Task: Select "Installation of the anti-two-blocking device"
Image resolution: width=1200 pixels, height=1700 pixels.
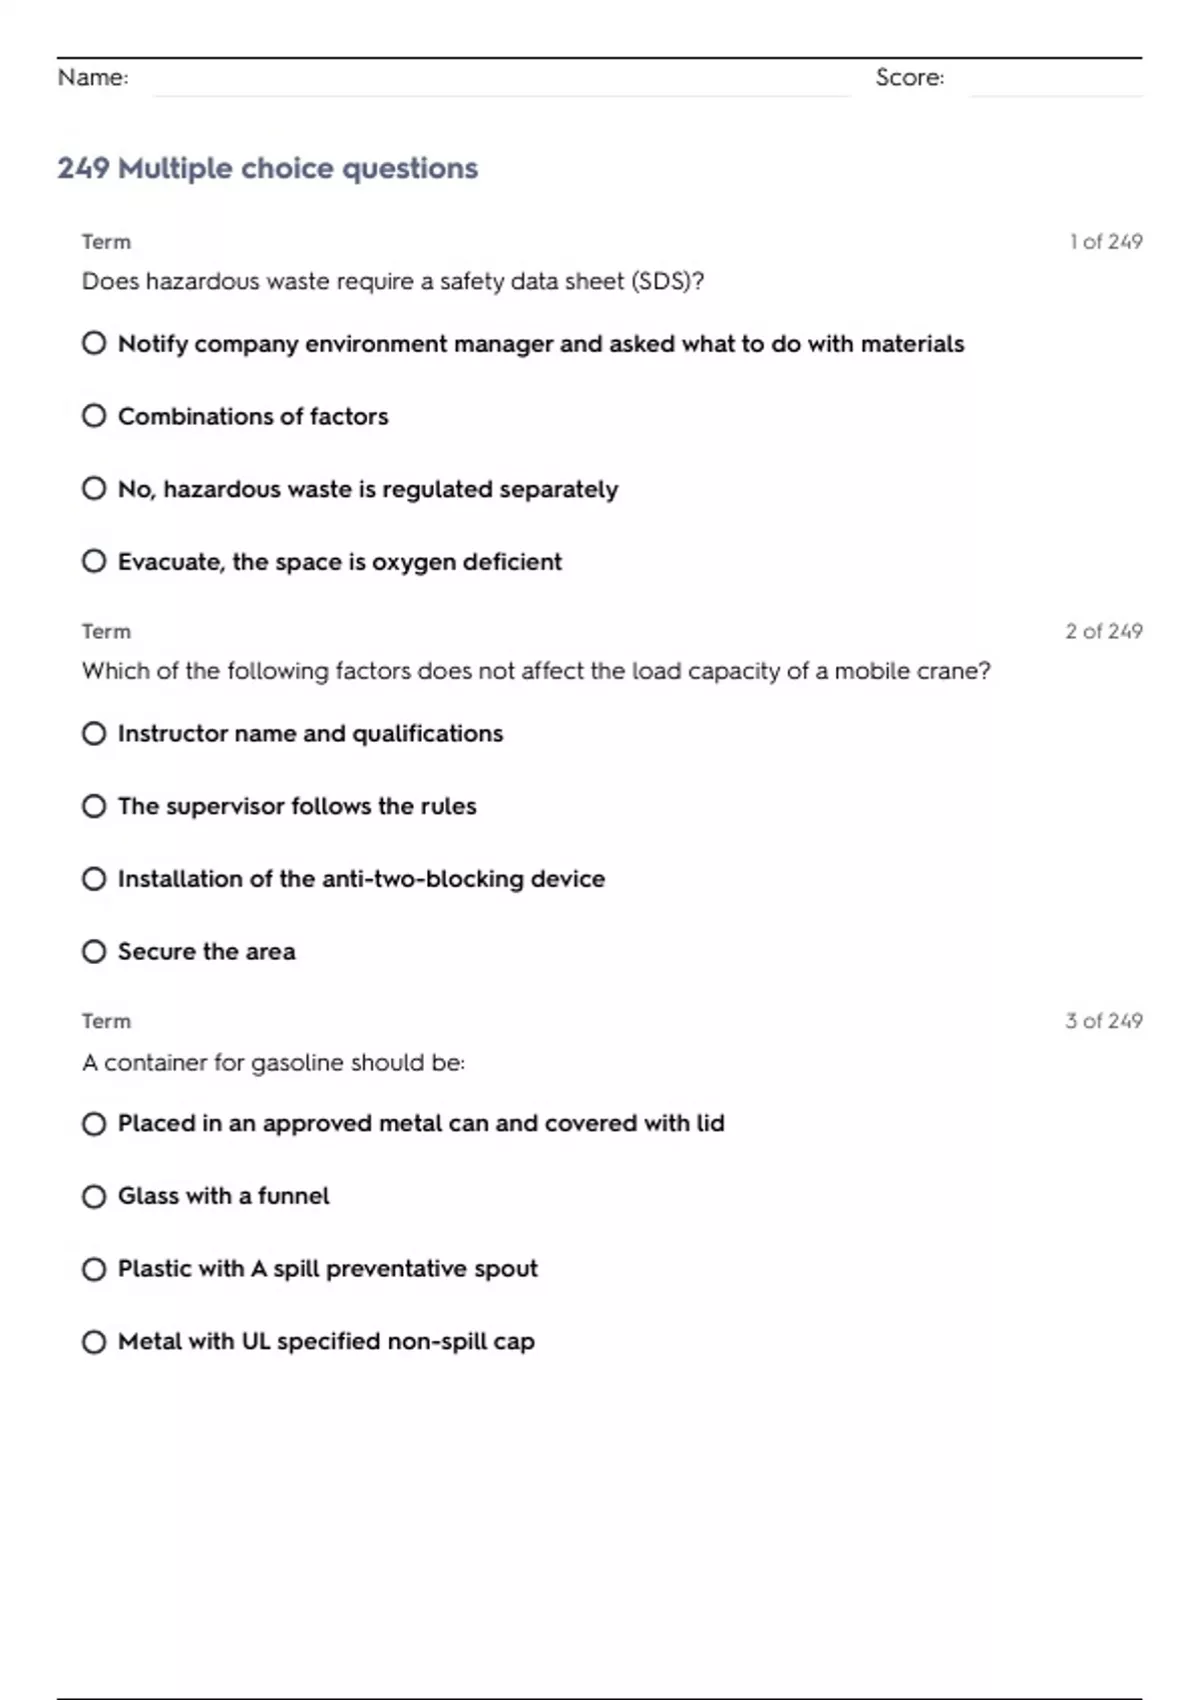Action: click(x=94, y=879)
